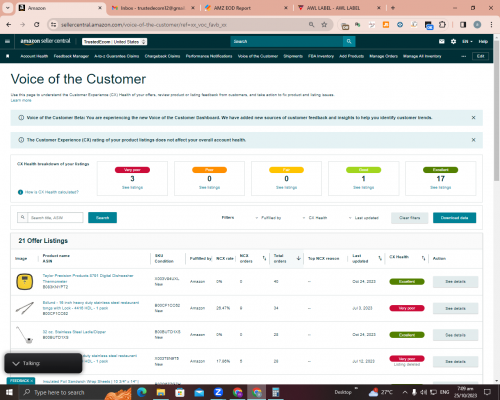Dismiss the CX rating account health banner
This screenshot has height=400, width=500.
(473, 140)
